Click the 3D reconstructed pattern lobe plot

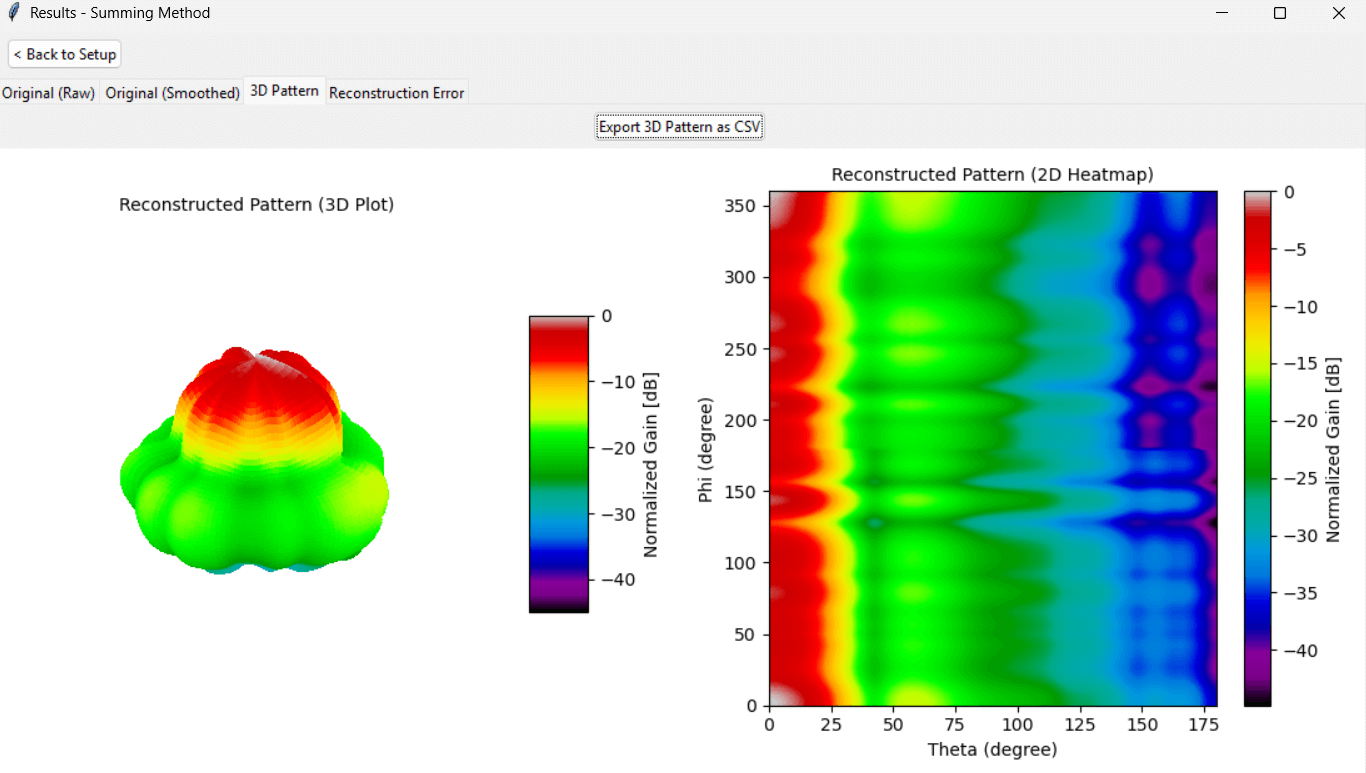tap(255, 460)
